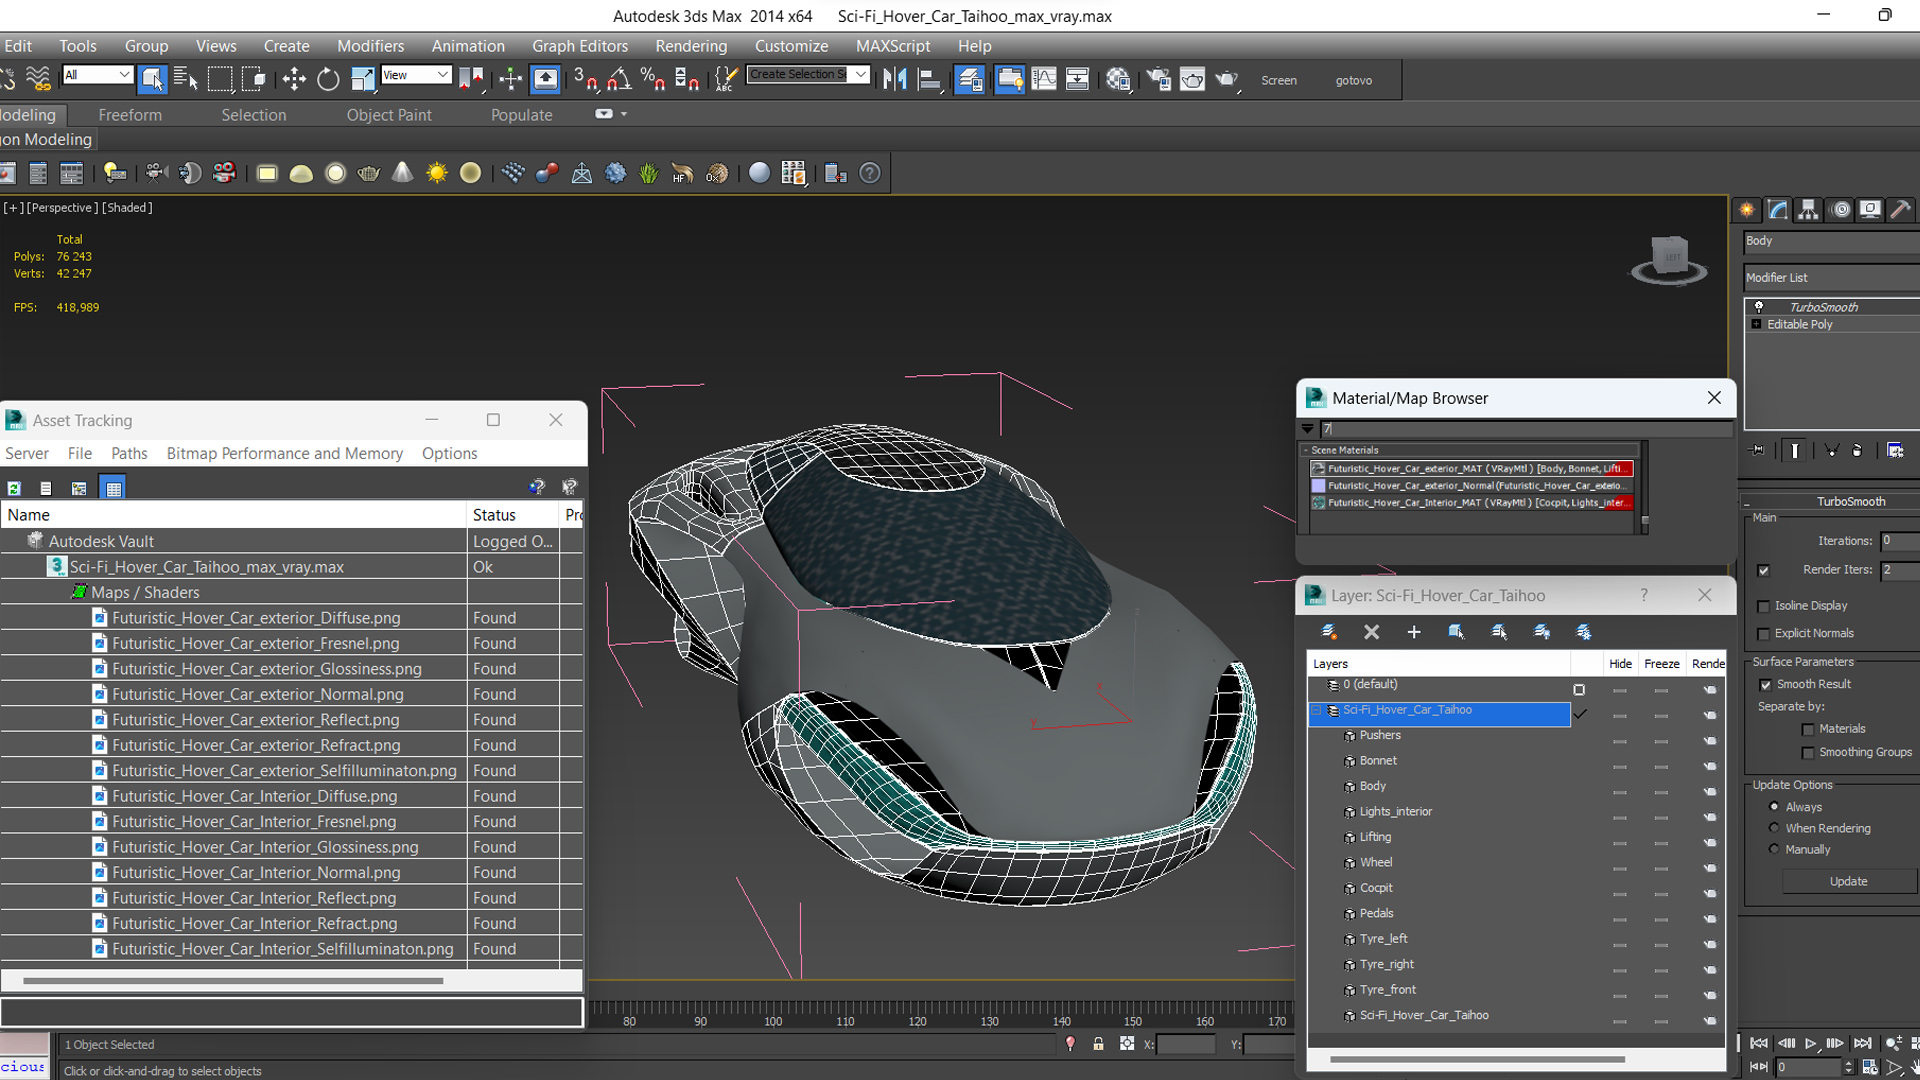The height and width of the screenshot is (1080, 1920).
Task: Expand the Sci-Fi_Hover_Car_Taihoo layer group
Action: point(1316,709)
